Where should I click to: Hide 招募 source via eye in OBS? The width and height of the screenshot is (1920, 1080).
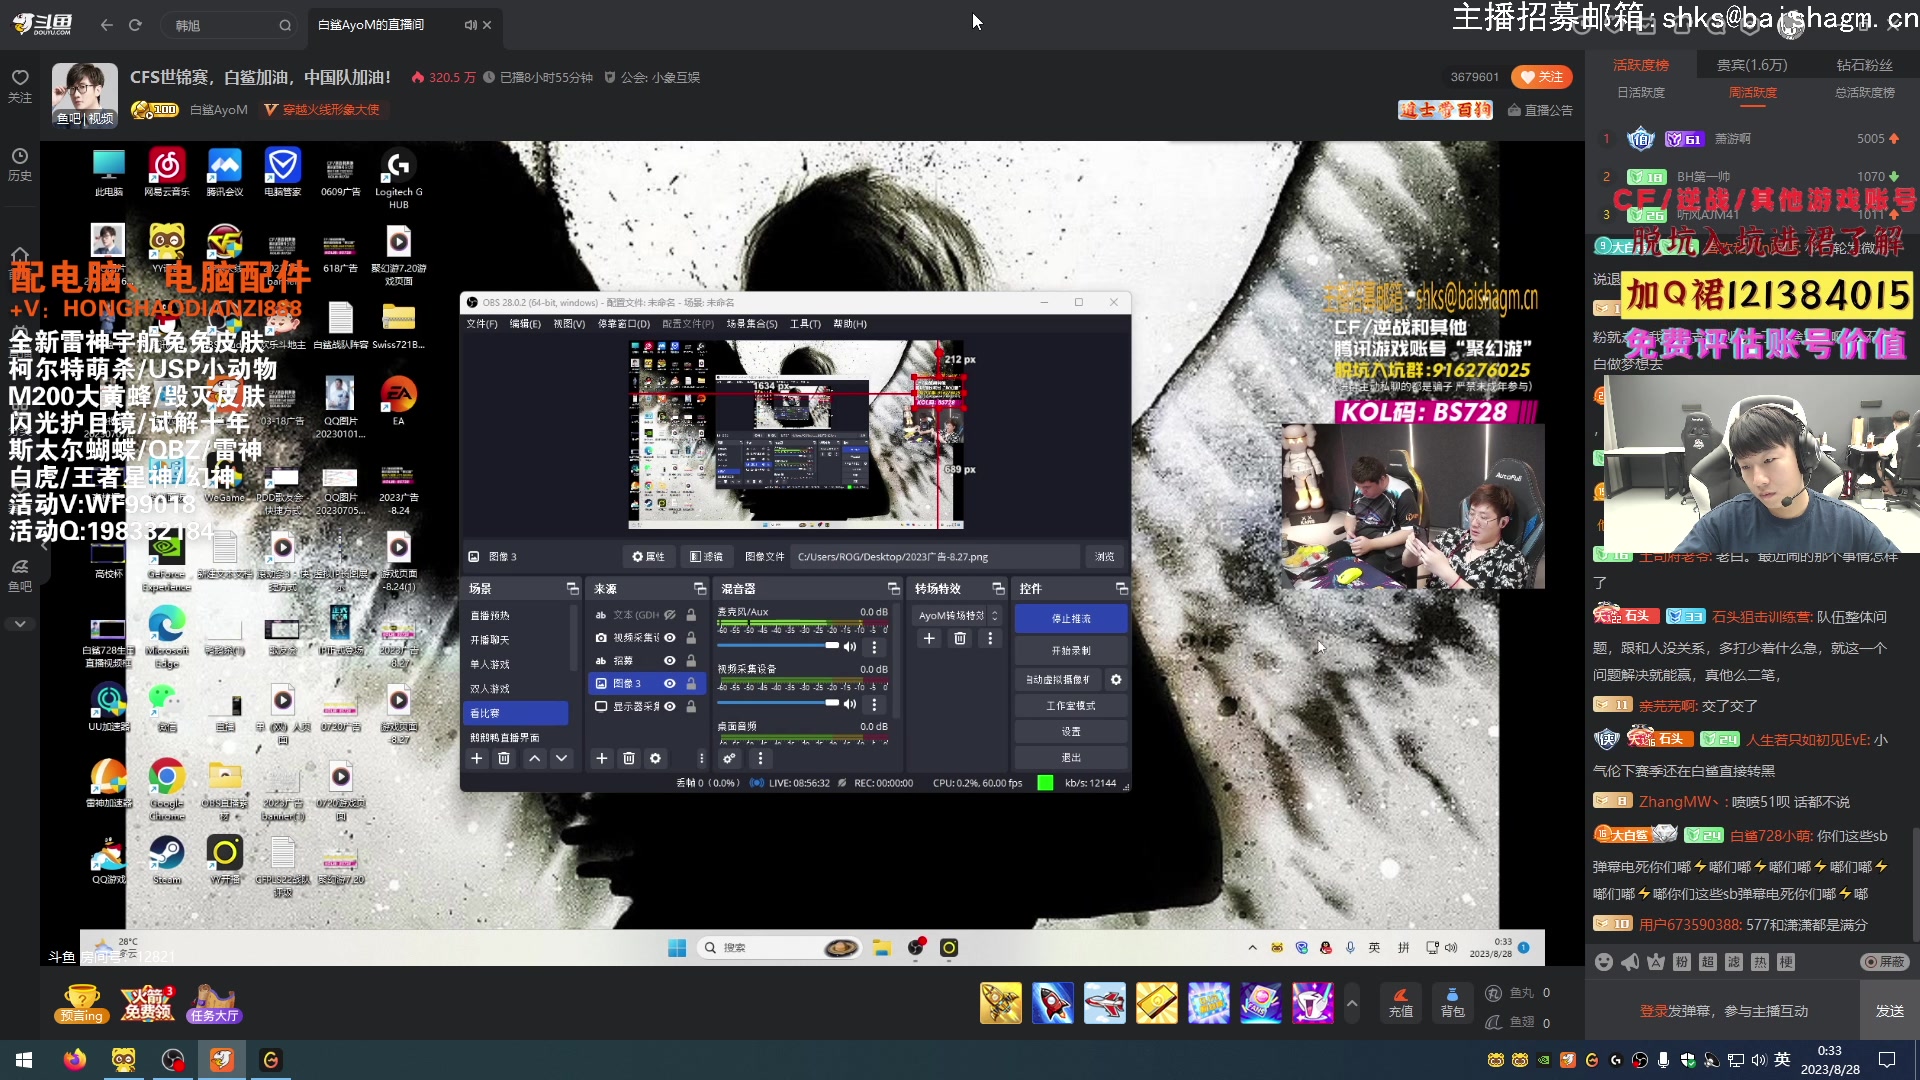(x=670, y=661)
